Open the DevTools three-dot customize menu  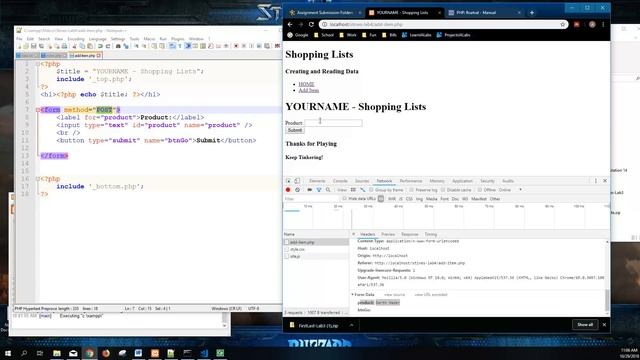(x=596, y=181)
